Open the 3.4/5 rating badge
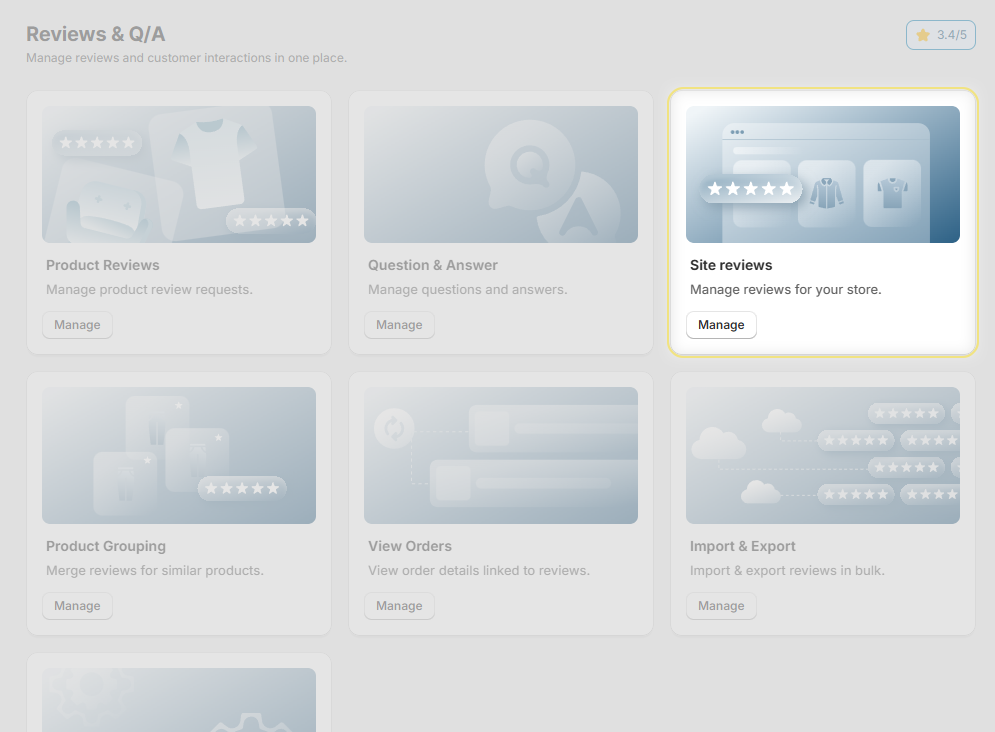 (940, 35)
